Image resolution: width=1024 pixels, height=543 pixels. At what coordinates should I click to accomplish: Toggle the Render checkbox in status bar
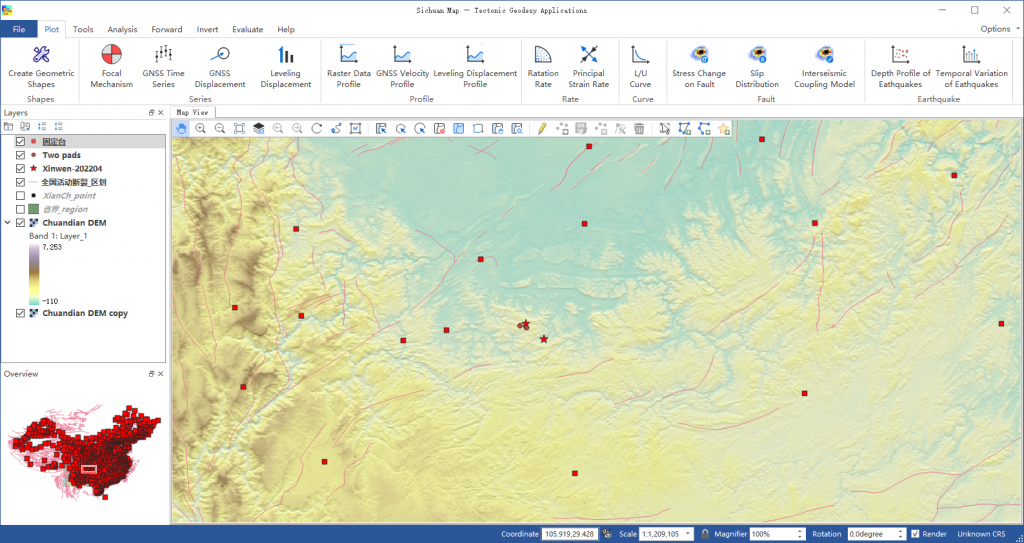coord(915,534)
